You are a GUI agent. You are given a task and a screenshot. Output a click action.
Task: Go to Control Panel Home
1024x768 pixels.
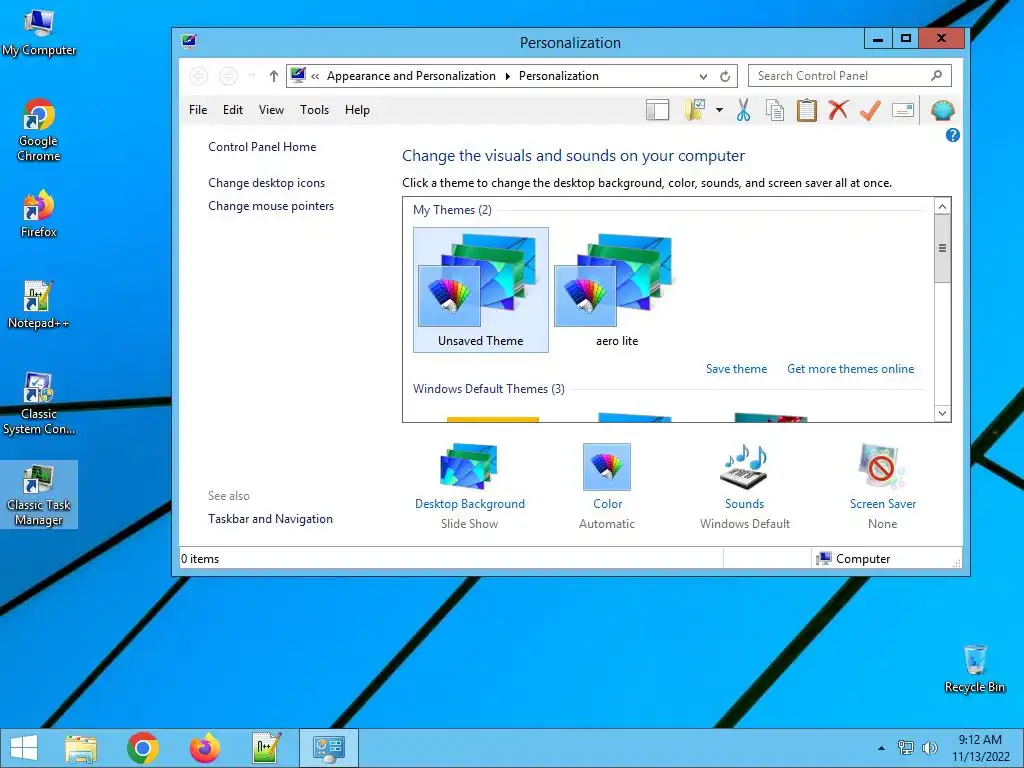[262, 147]
